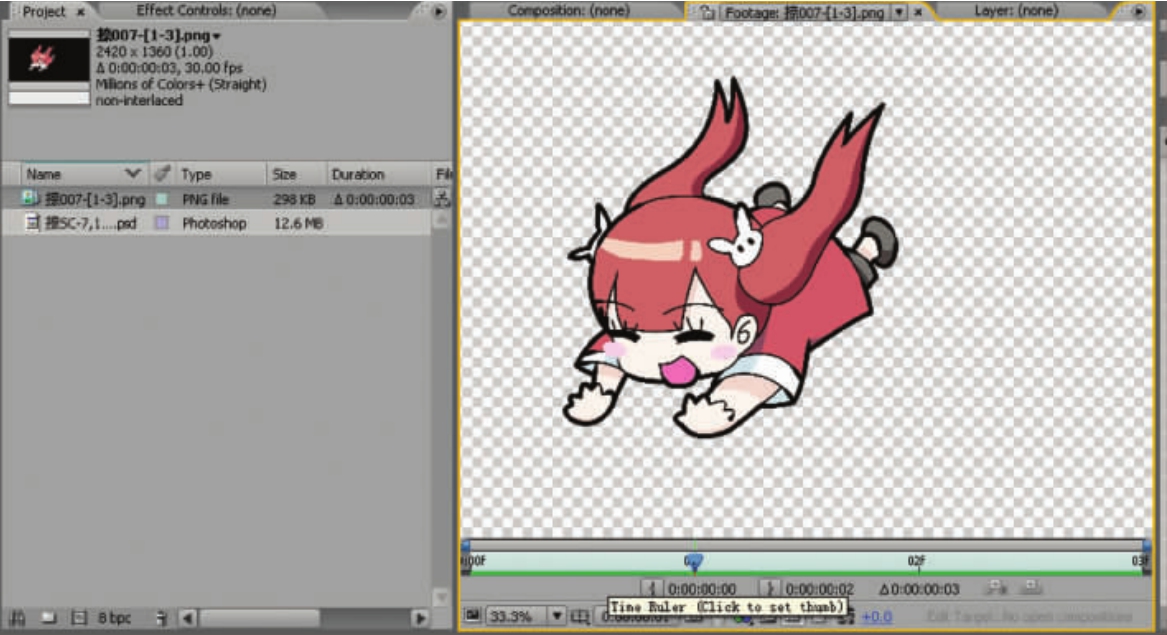Click the 8 bpc color depth button

click(114, 618)
